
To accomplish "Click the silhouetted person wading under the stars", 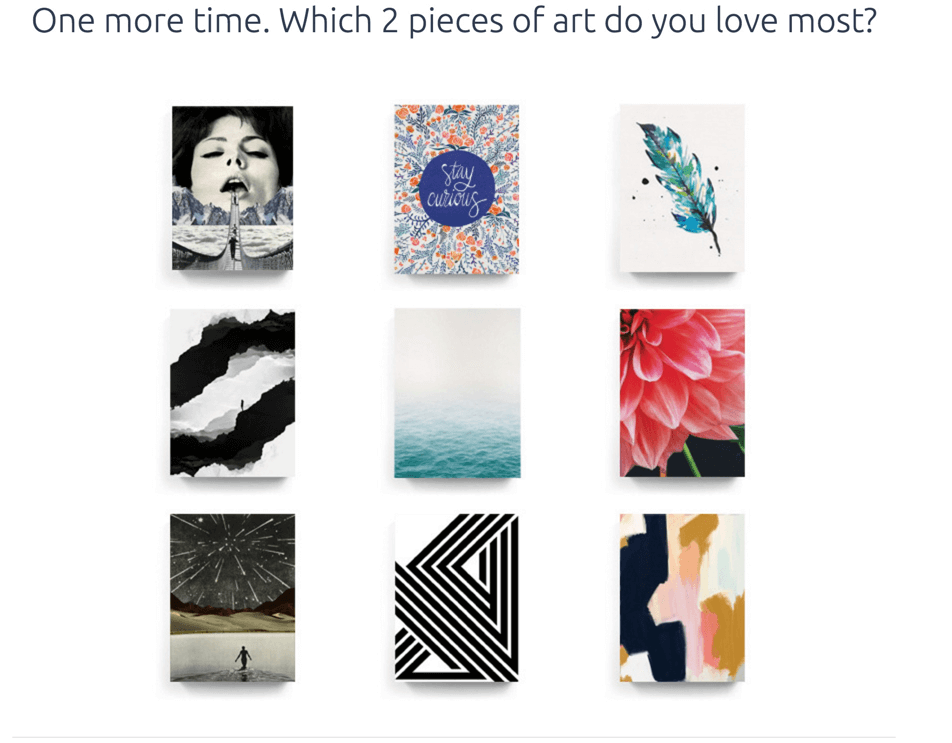I will pos(243,658).
